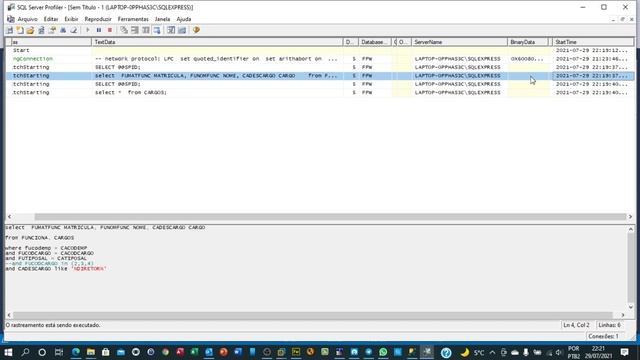Screen dimensions: 640x360
Task: Open Task View from the taskbar
Action: (x=59, y=352)
